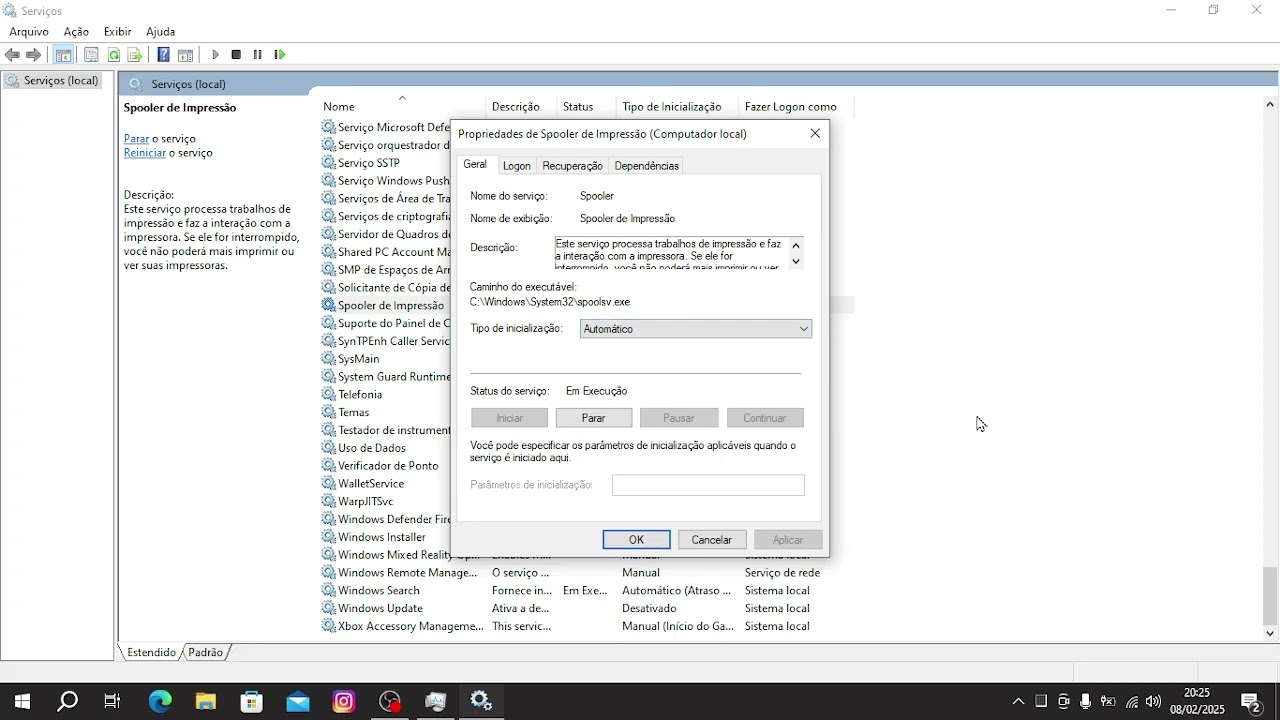Open the Mail app on the taskbar

click(297, 702)
